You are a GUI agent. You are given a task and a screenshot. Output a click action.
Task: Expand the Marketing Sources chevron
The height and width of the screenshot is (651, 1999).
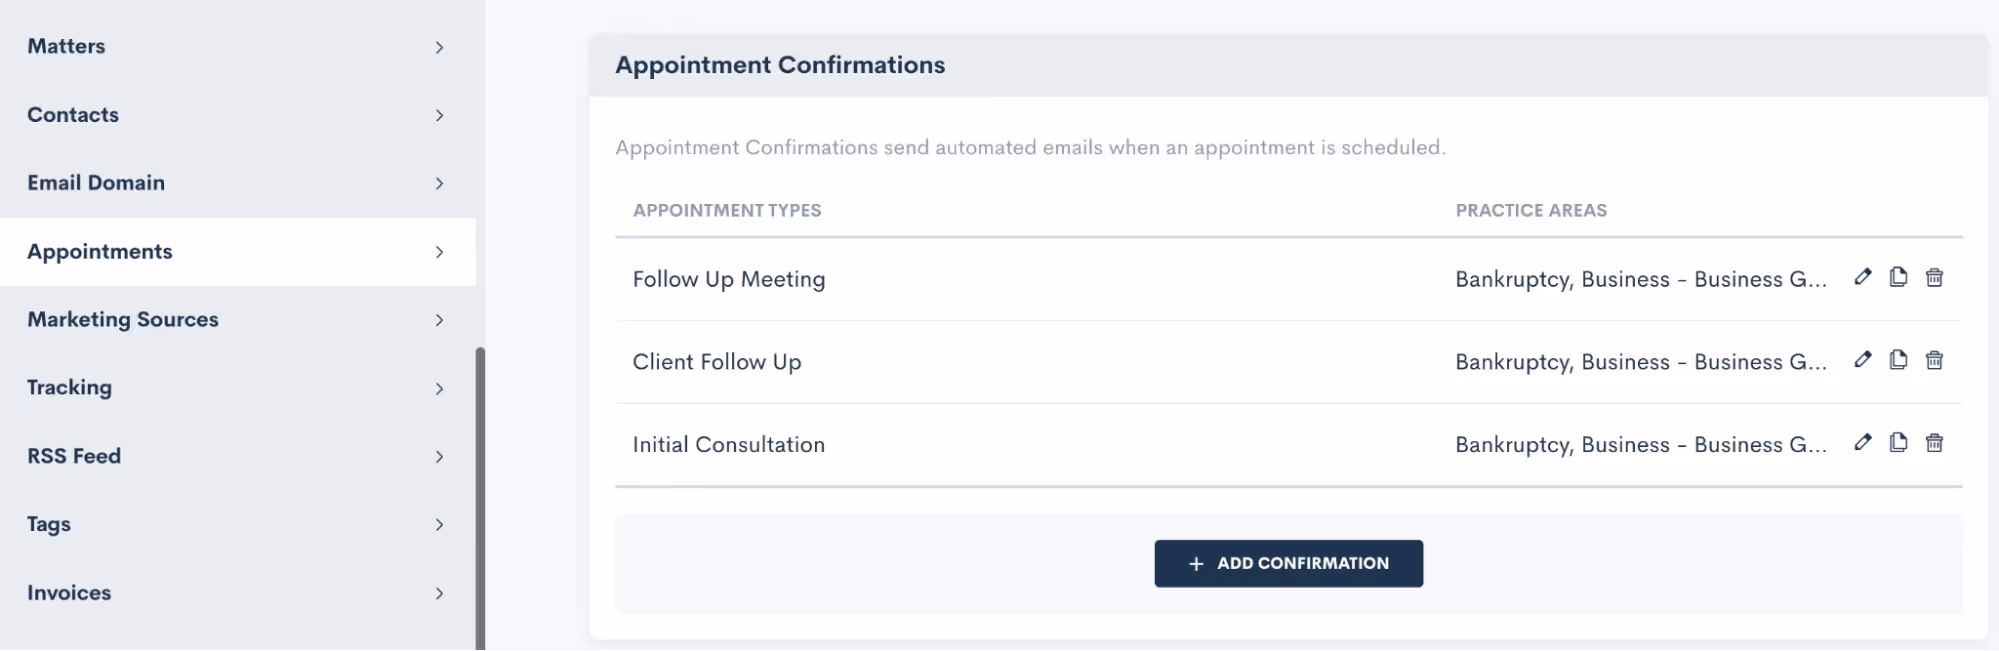[x=439, y=320]
